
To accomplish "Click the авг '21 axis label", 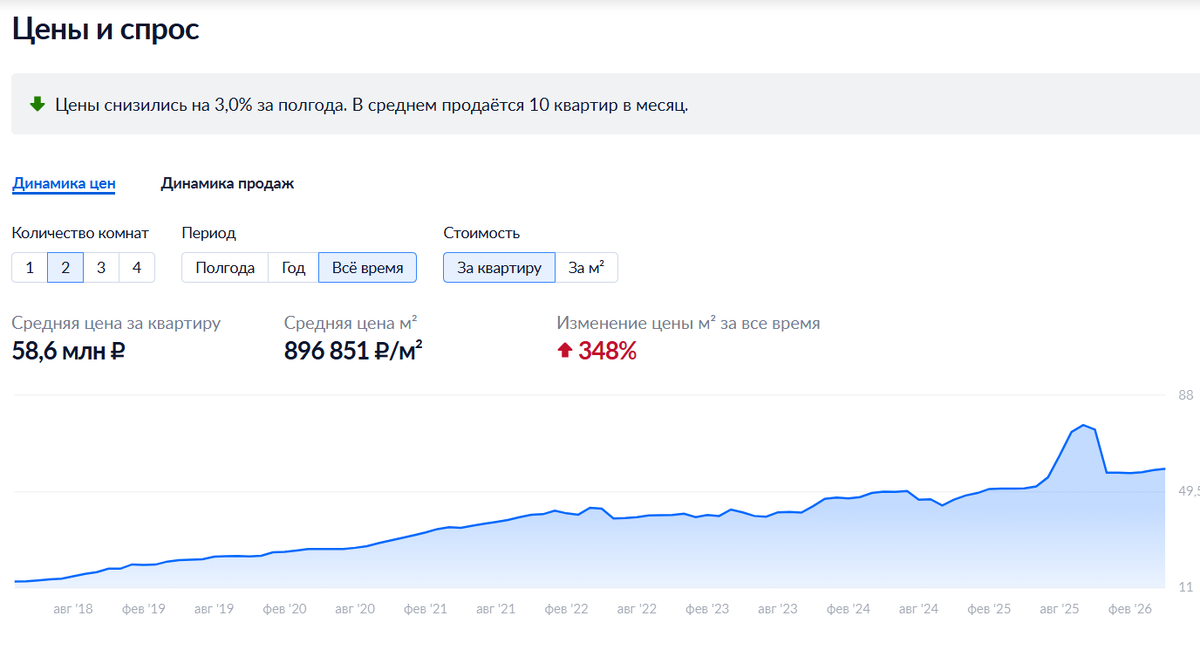I will pyautogui.click(x=496, y=608).
